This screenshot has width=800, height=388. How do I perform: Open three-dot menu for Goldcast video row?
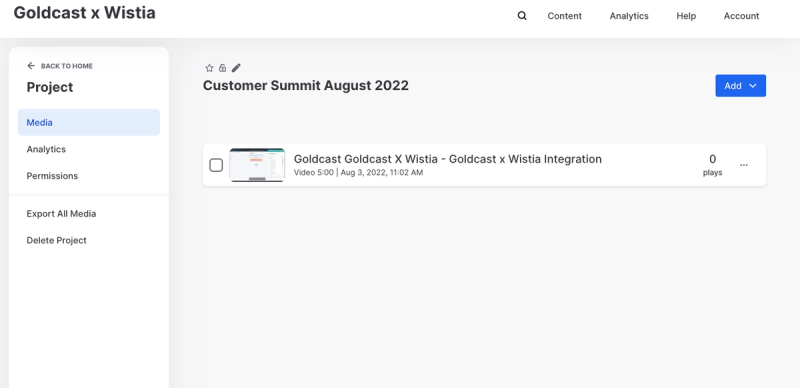pyautogui.click(x=744, y=165)
